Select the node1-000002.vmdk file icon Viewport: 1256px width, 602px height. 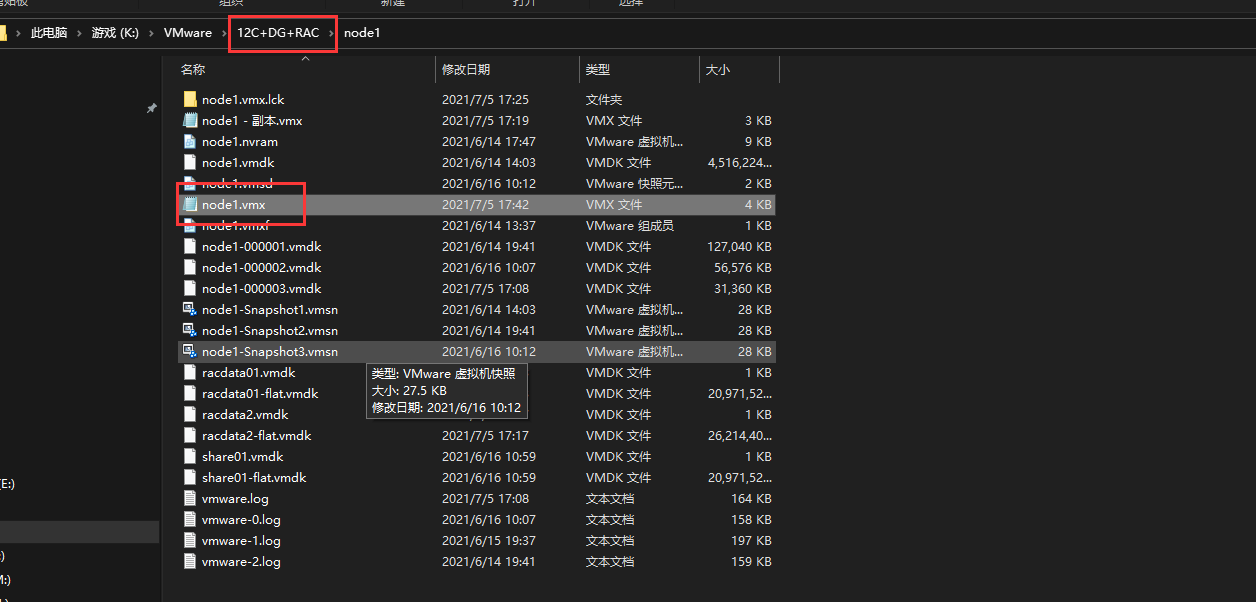pyautogui.click(x=190, y=267)
